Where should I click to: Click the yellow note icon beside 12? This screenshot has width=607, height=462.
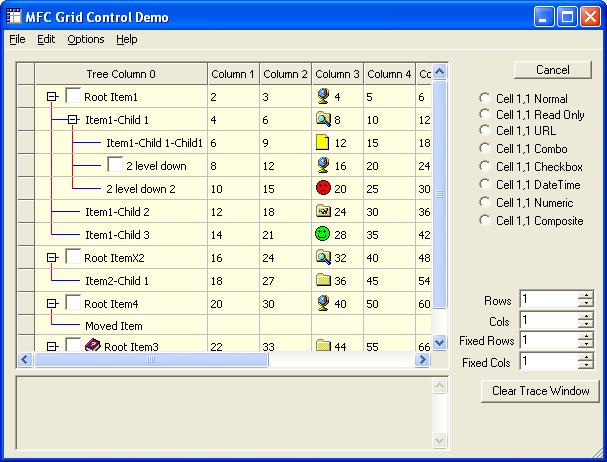(x=322, y=143)
